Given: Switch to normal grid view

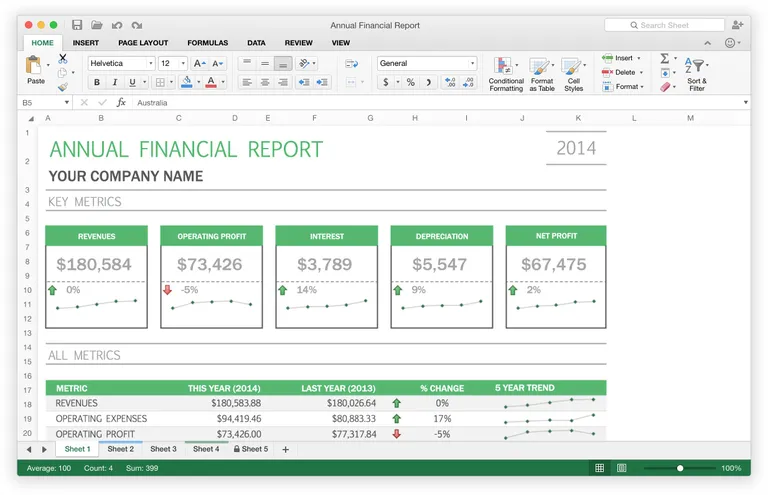Looking at the screenshot, I should pyautogui.click(x=600, y=468).
